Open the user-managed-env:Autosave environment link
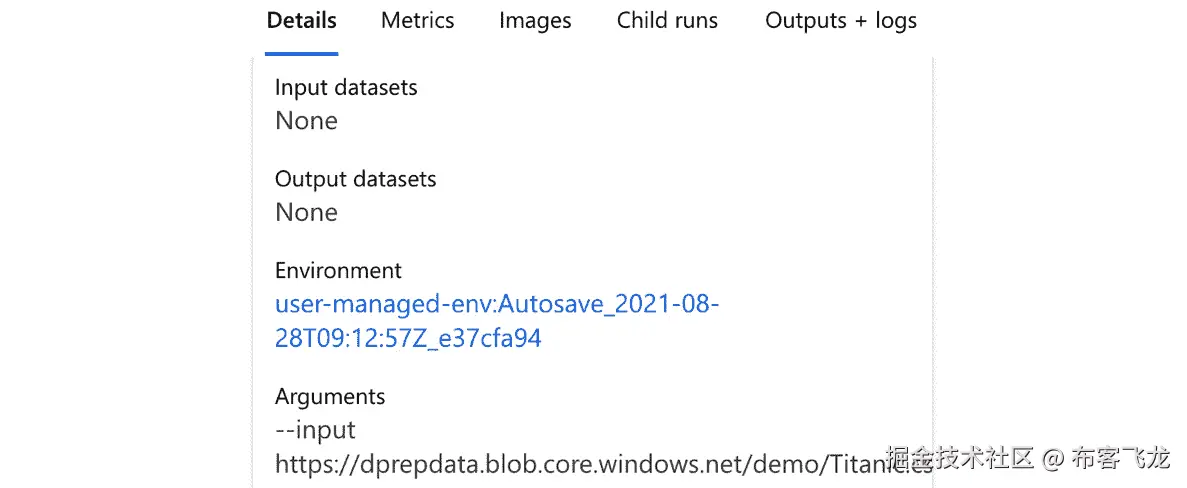1187x488 pixels. [x=496, y=305]
